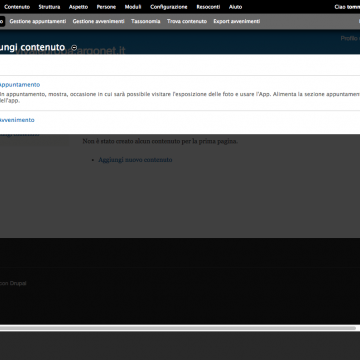The width and height of the screenshot is (360, 360).
Task: Open the Export avvenimenti shortcut
Action: click(x=237, y=21)
